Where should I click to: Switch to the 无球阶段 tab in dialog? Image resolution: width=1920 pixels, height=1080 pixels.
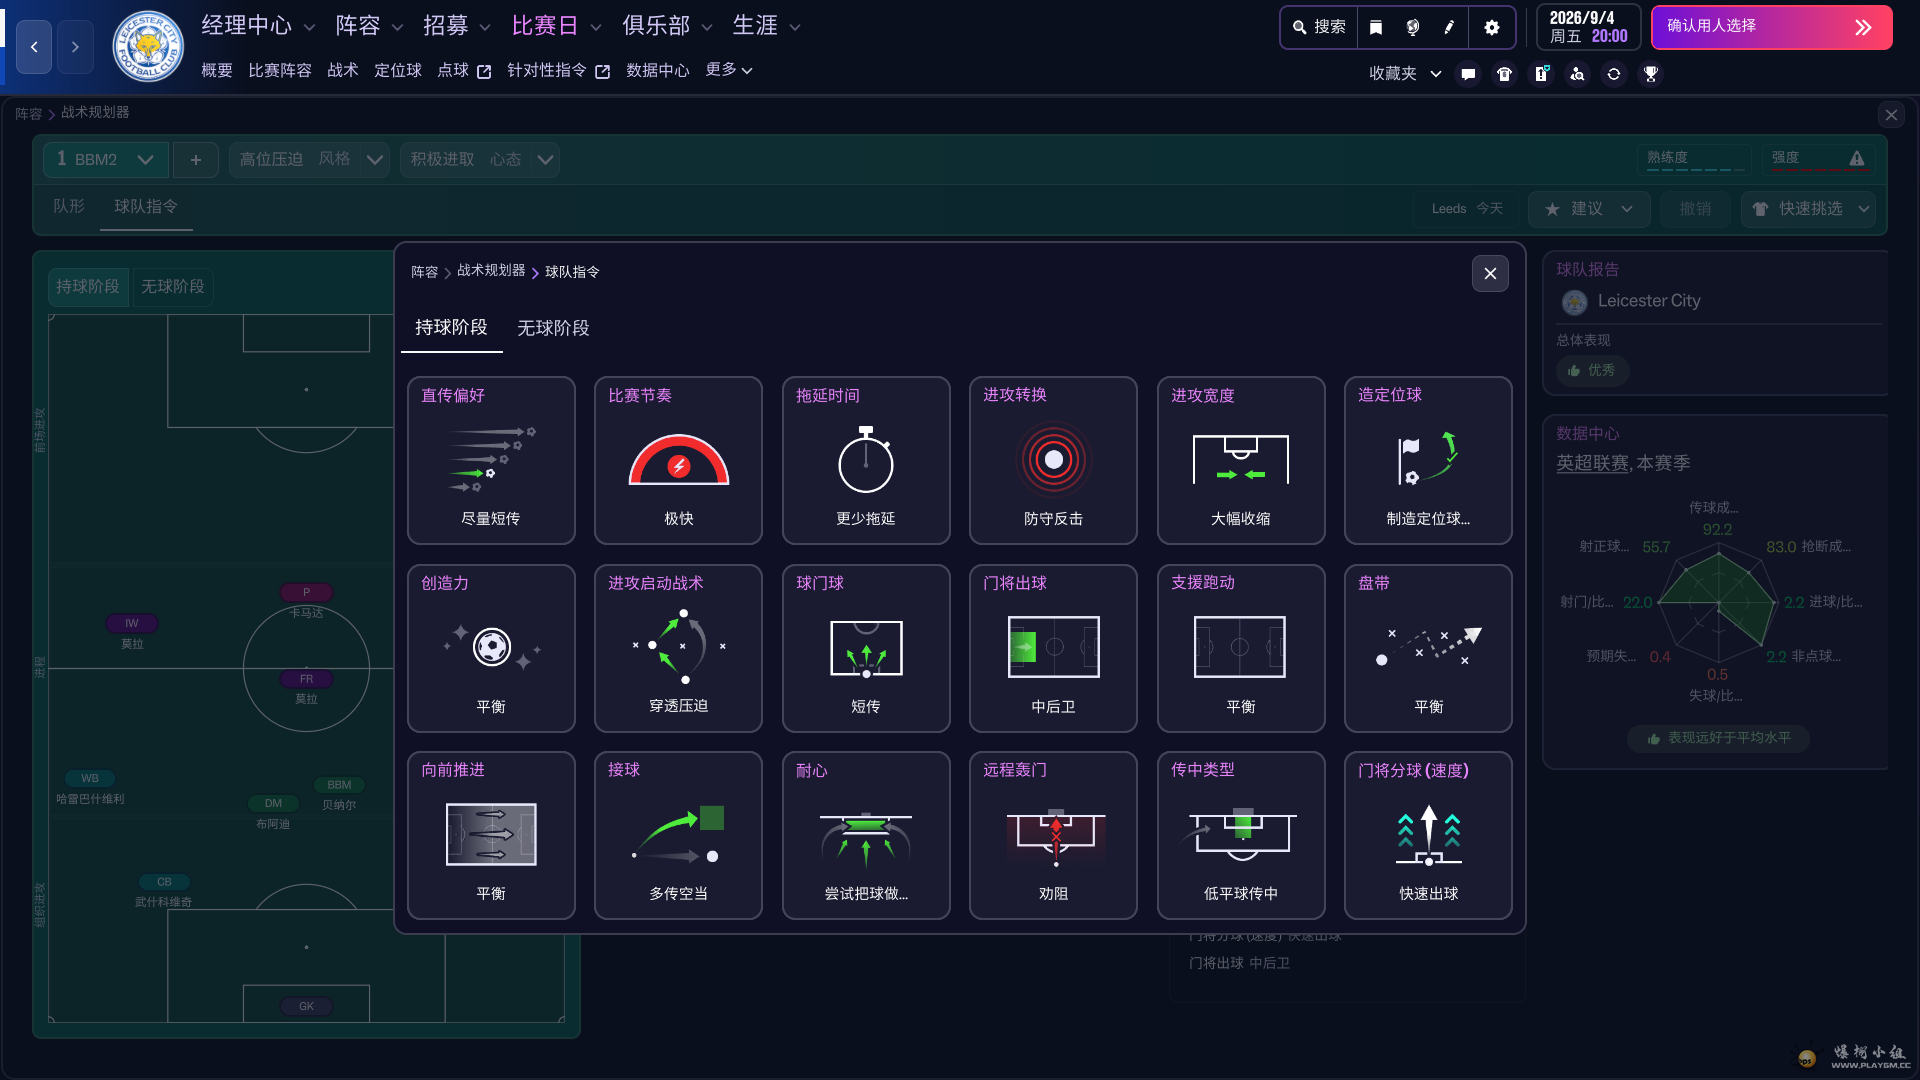(553, 328)
